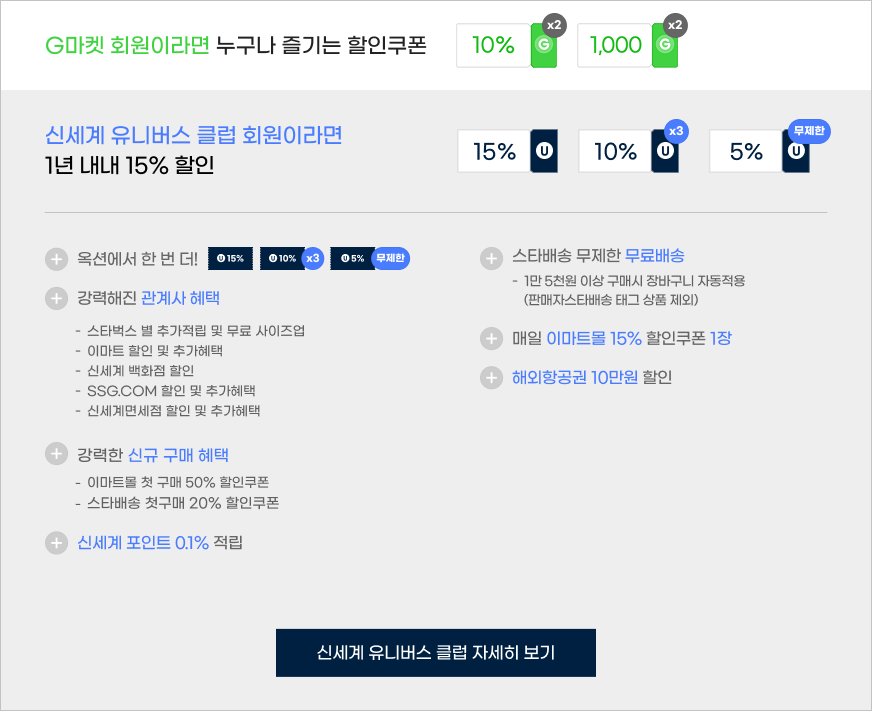Viewport: 872px width, 711px height.
Task: Click the small 15% option coupon badge
Action: (230, 259)
